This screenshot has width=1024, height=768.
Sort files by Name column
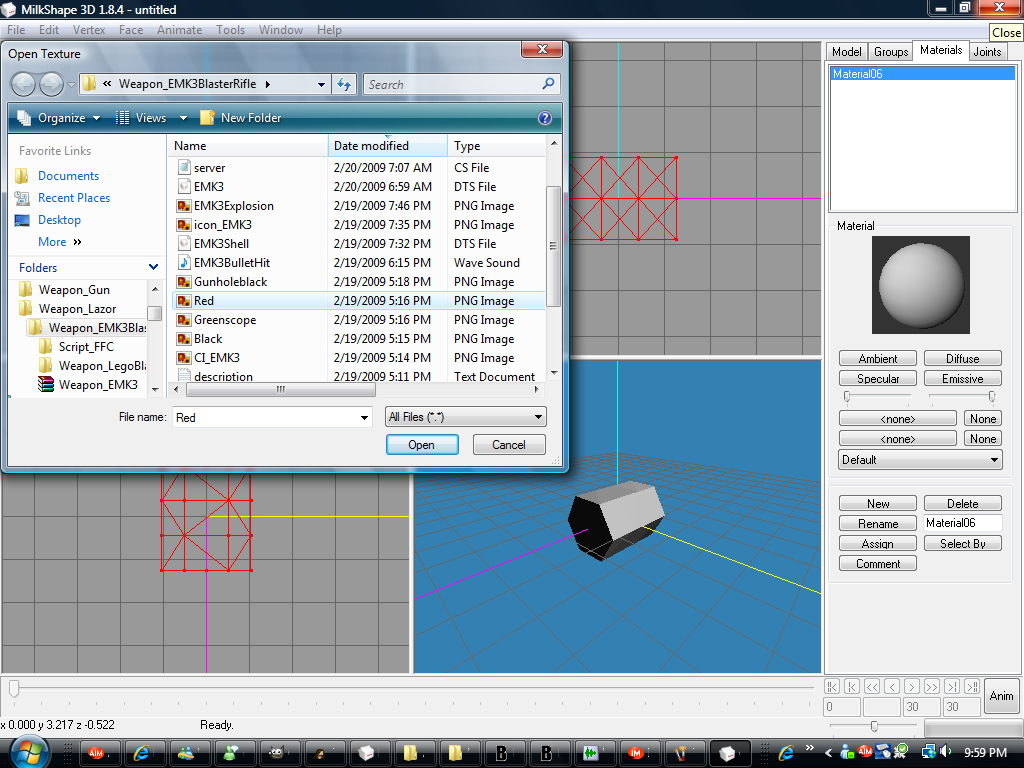click(x=248, y=146)
